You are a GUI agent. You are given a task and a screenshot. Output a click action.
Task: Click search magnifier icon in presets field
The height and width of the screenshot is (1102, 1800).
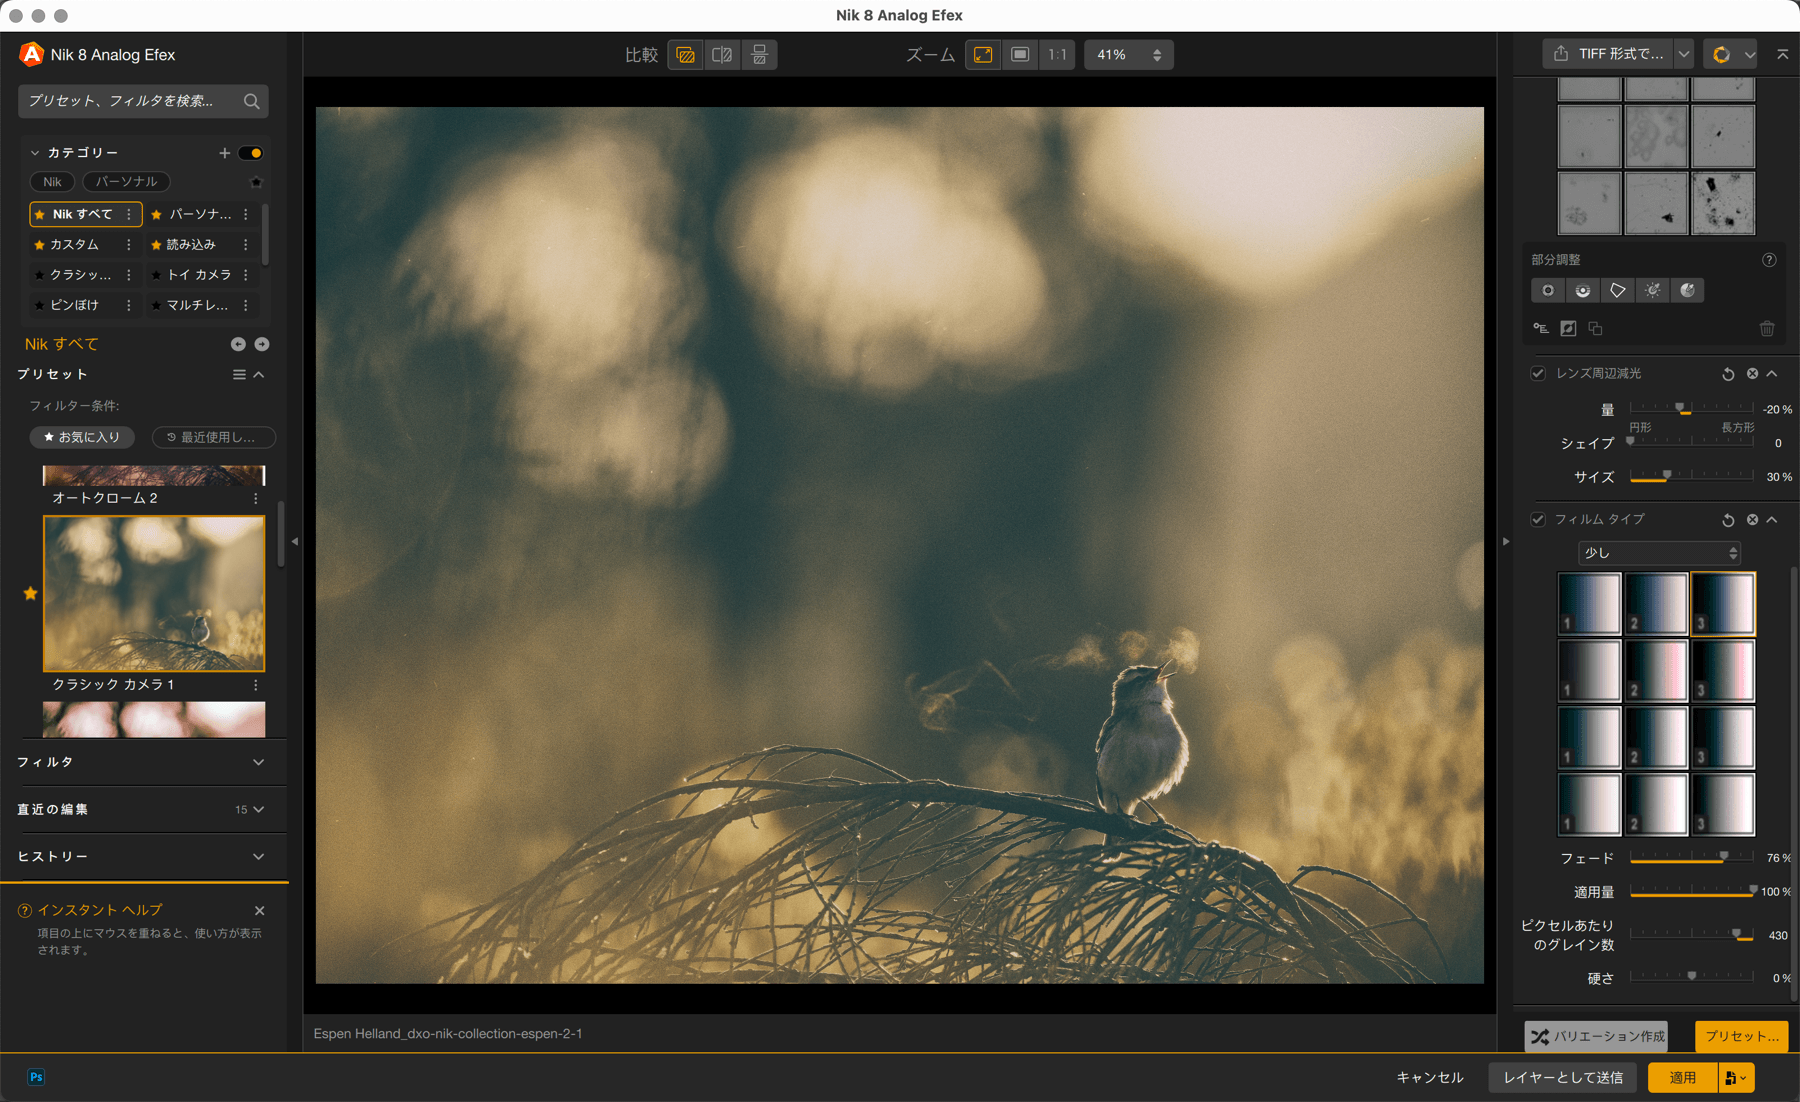point(252,101)
